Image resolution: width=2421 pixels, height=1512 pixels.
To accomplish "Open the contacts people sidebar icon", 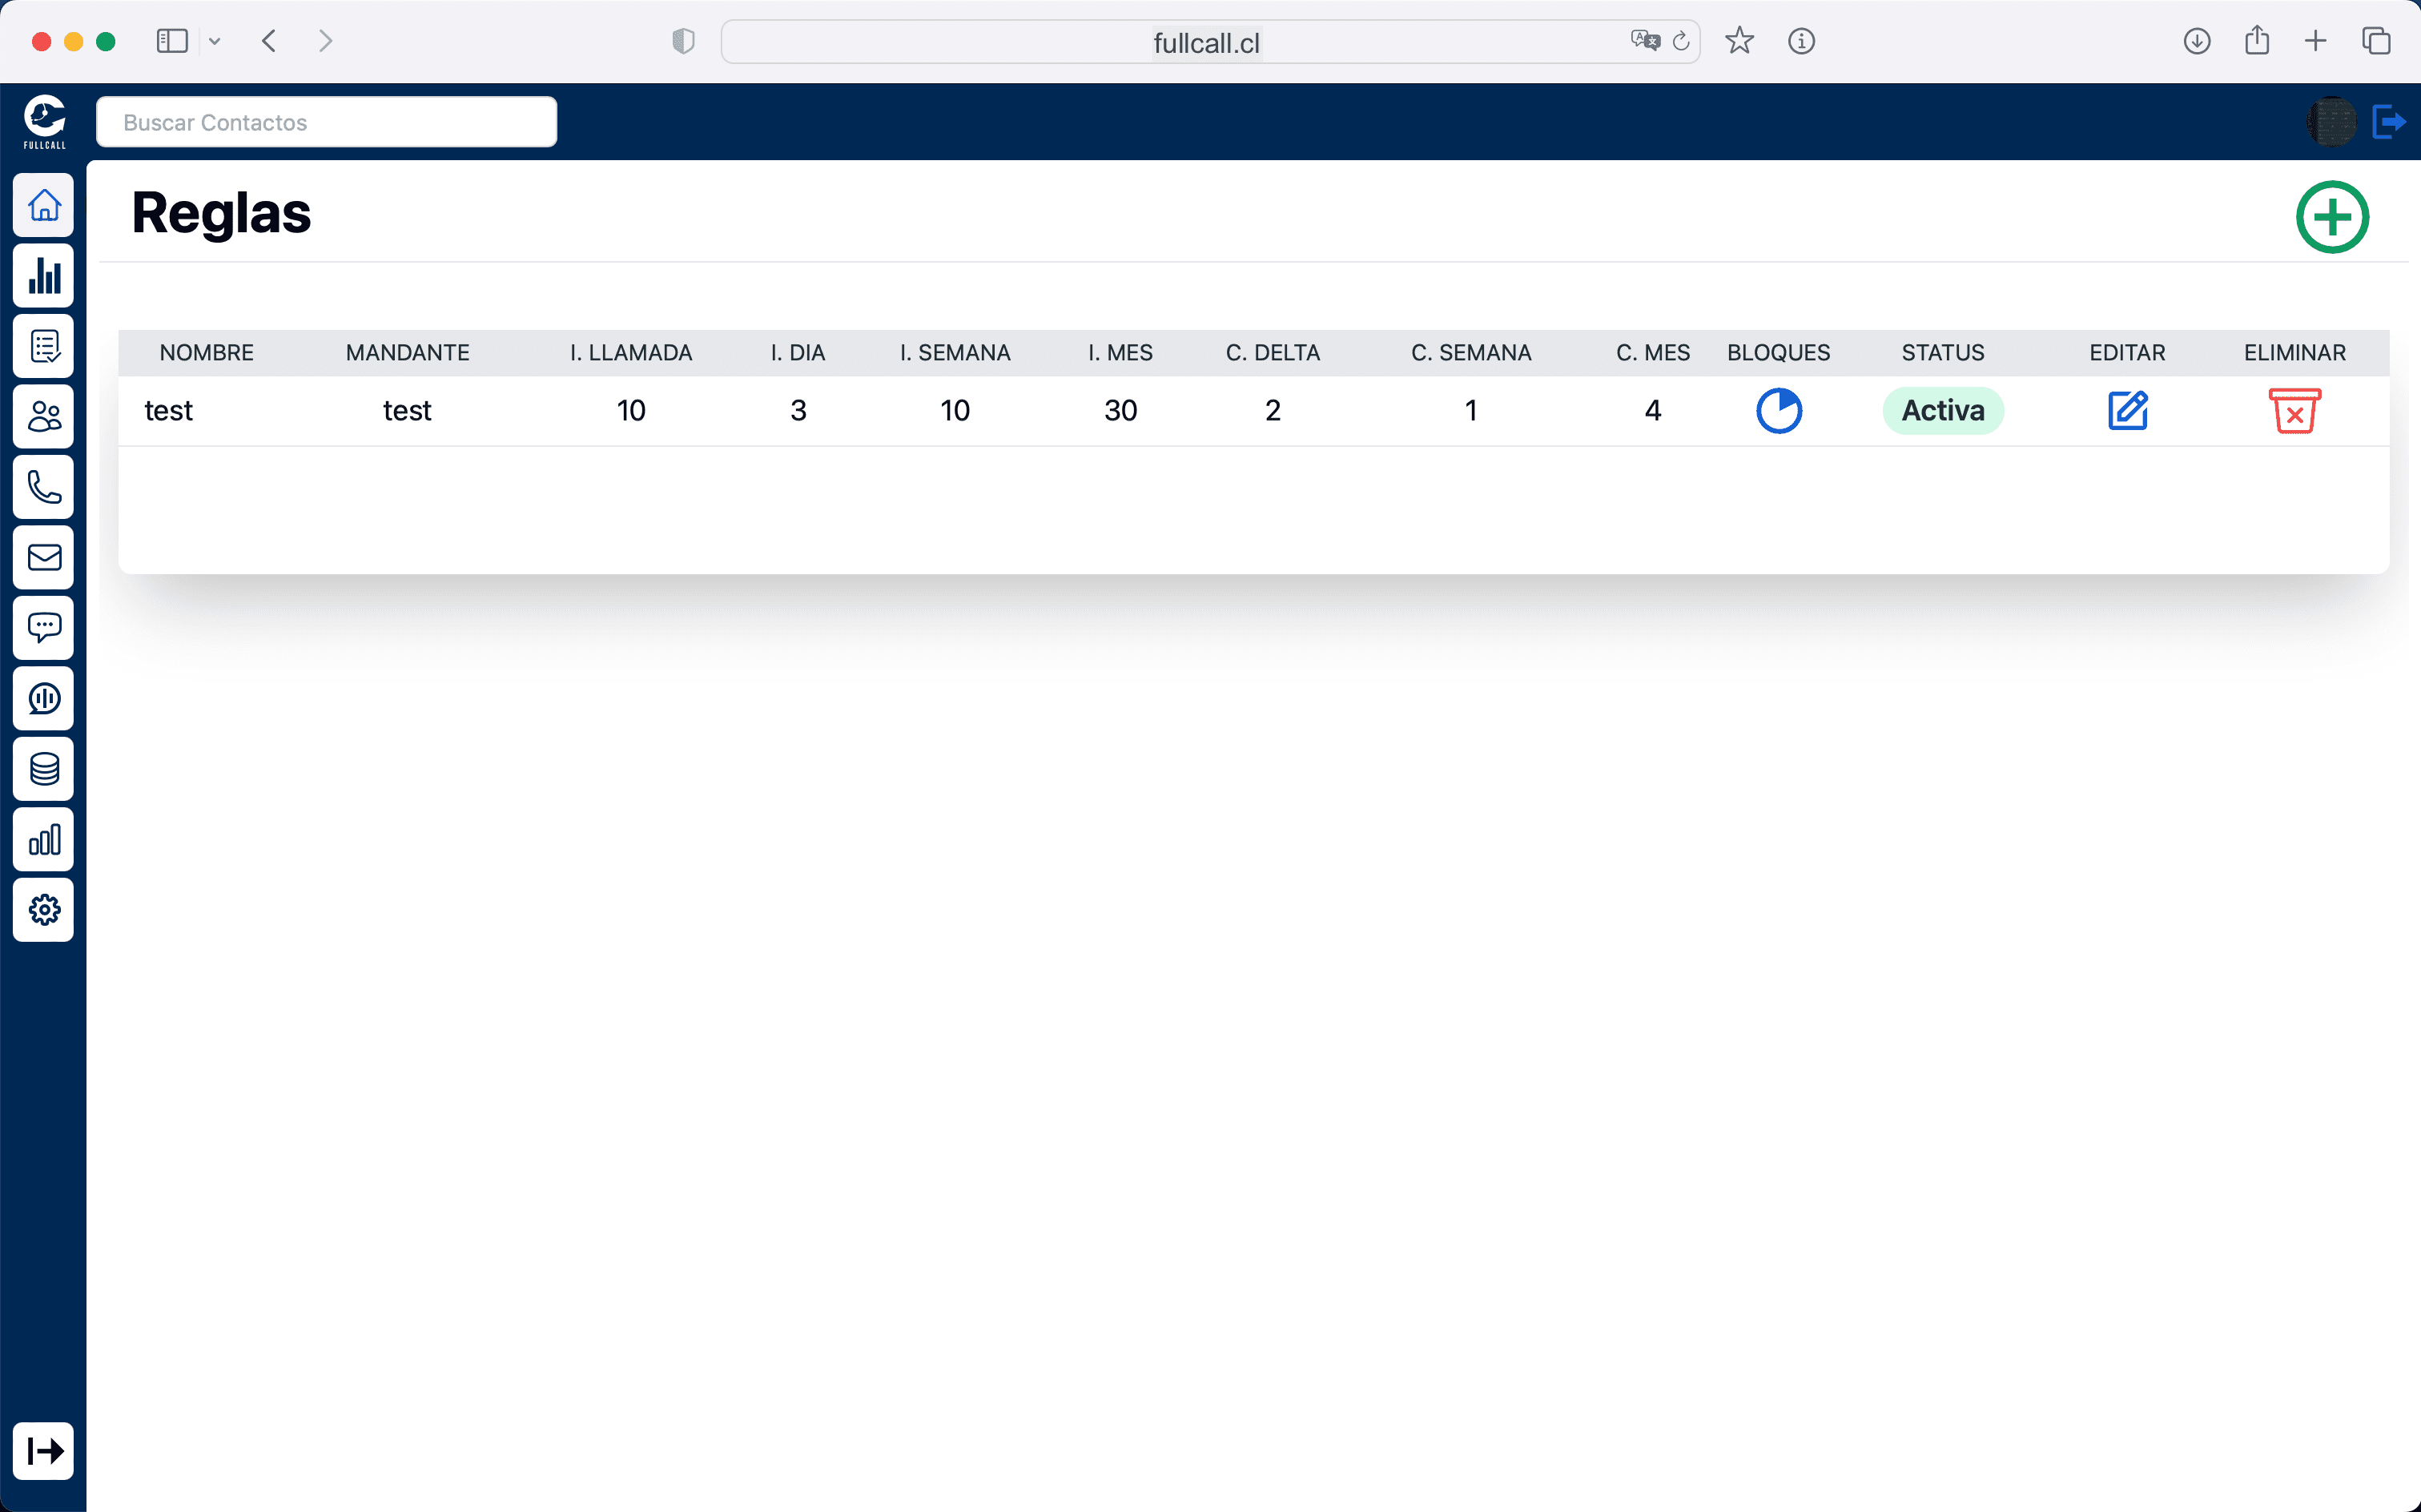I will pos(44,416).
